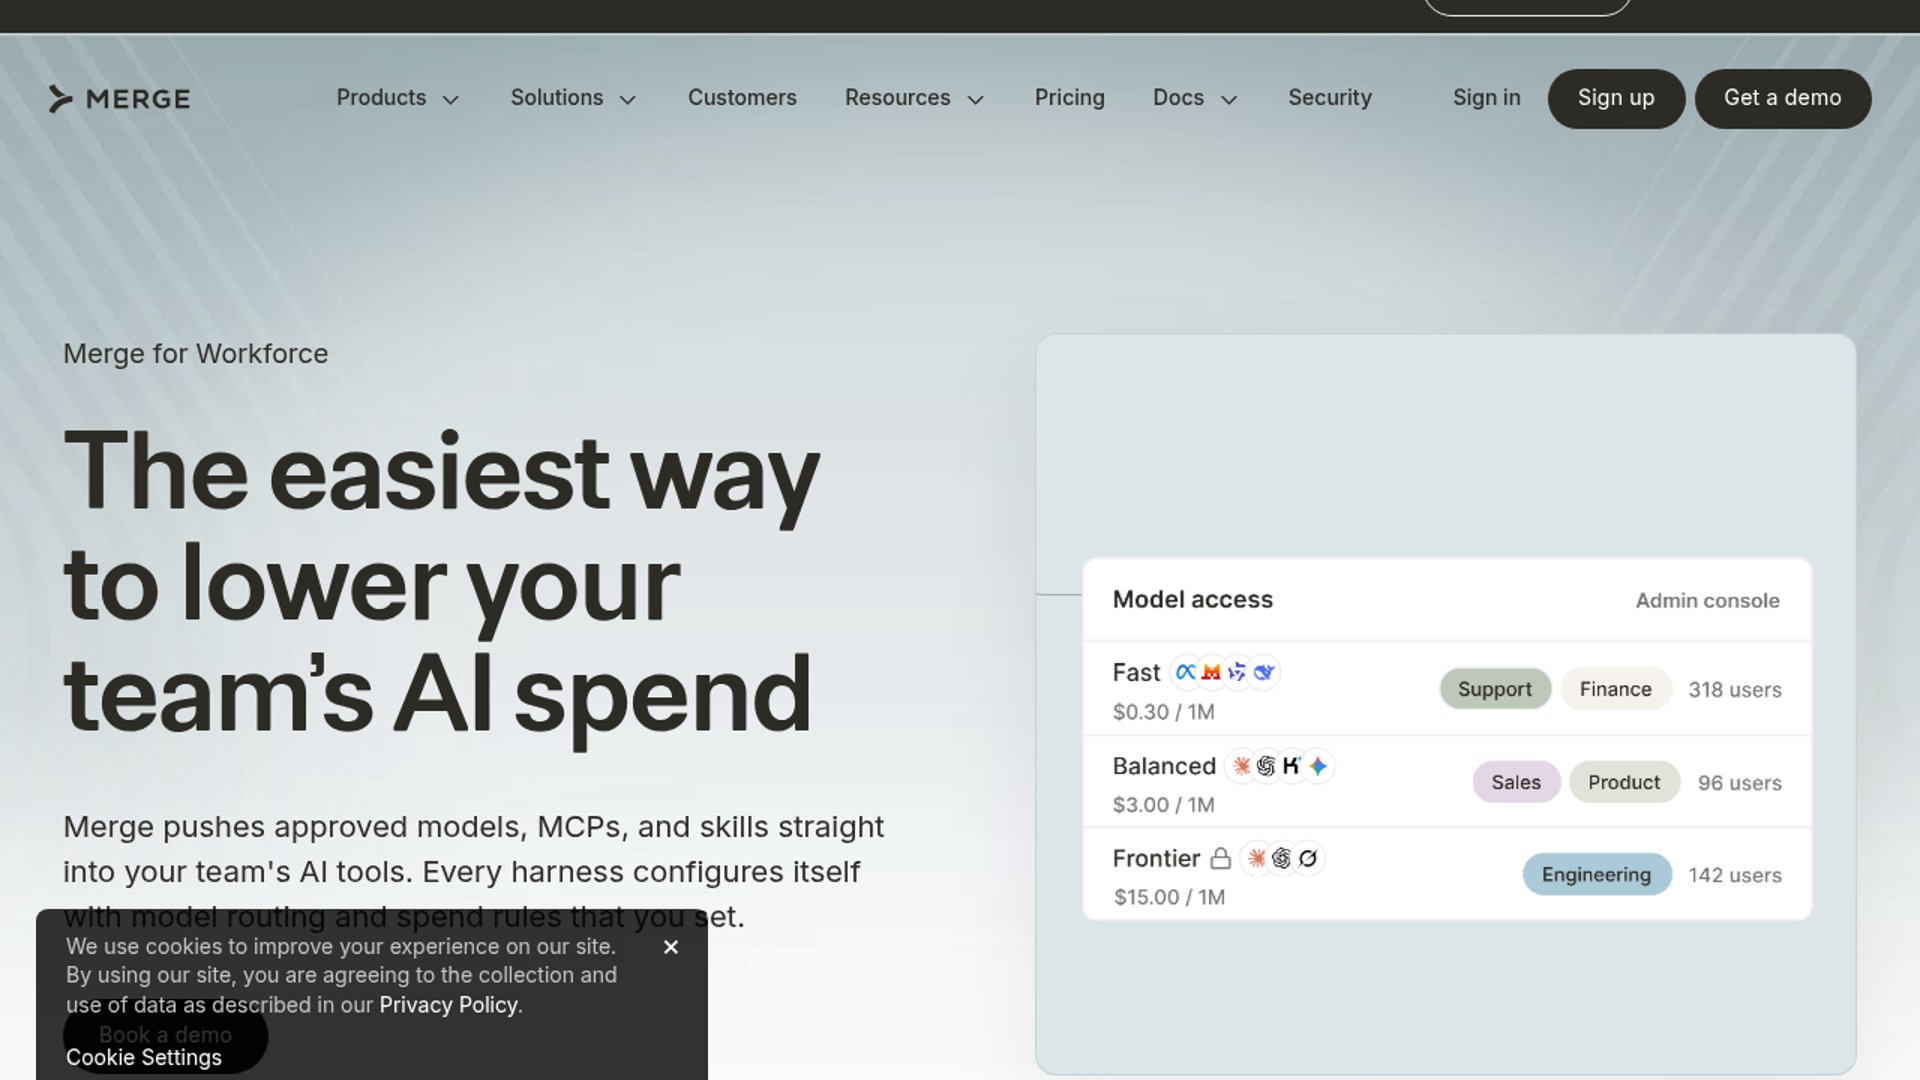Open the Products menu label
This screenshot has height=1080, width=1920.
tap(381, 98)
